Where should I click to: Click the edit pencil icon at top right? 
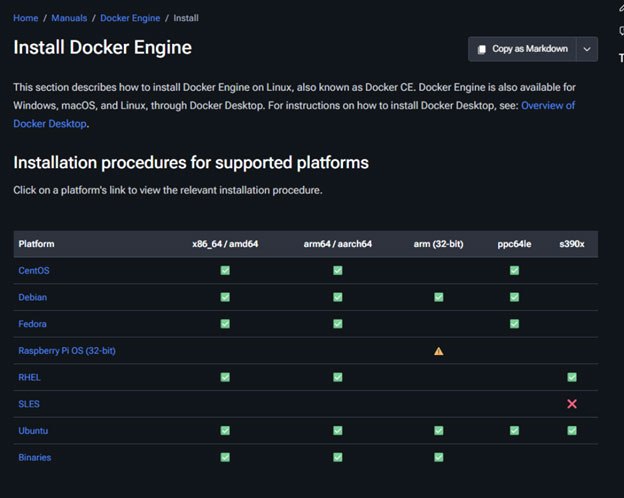pos(621,8)
